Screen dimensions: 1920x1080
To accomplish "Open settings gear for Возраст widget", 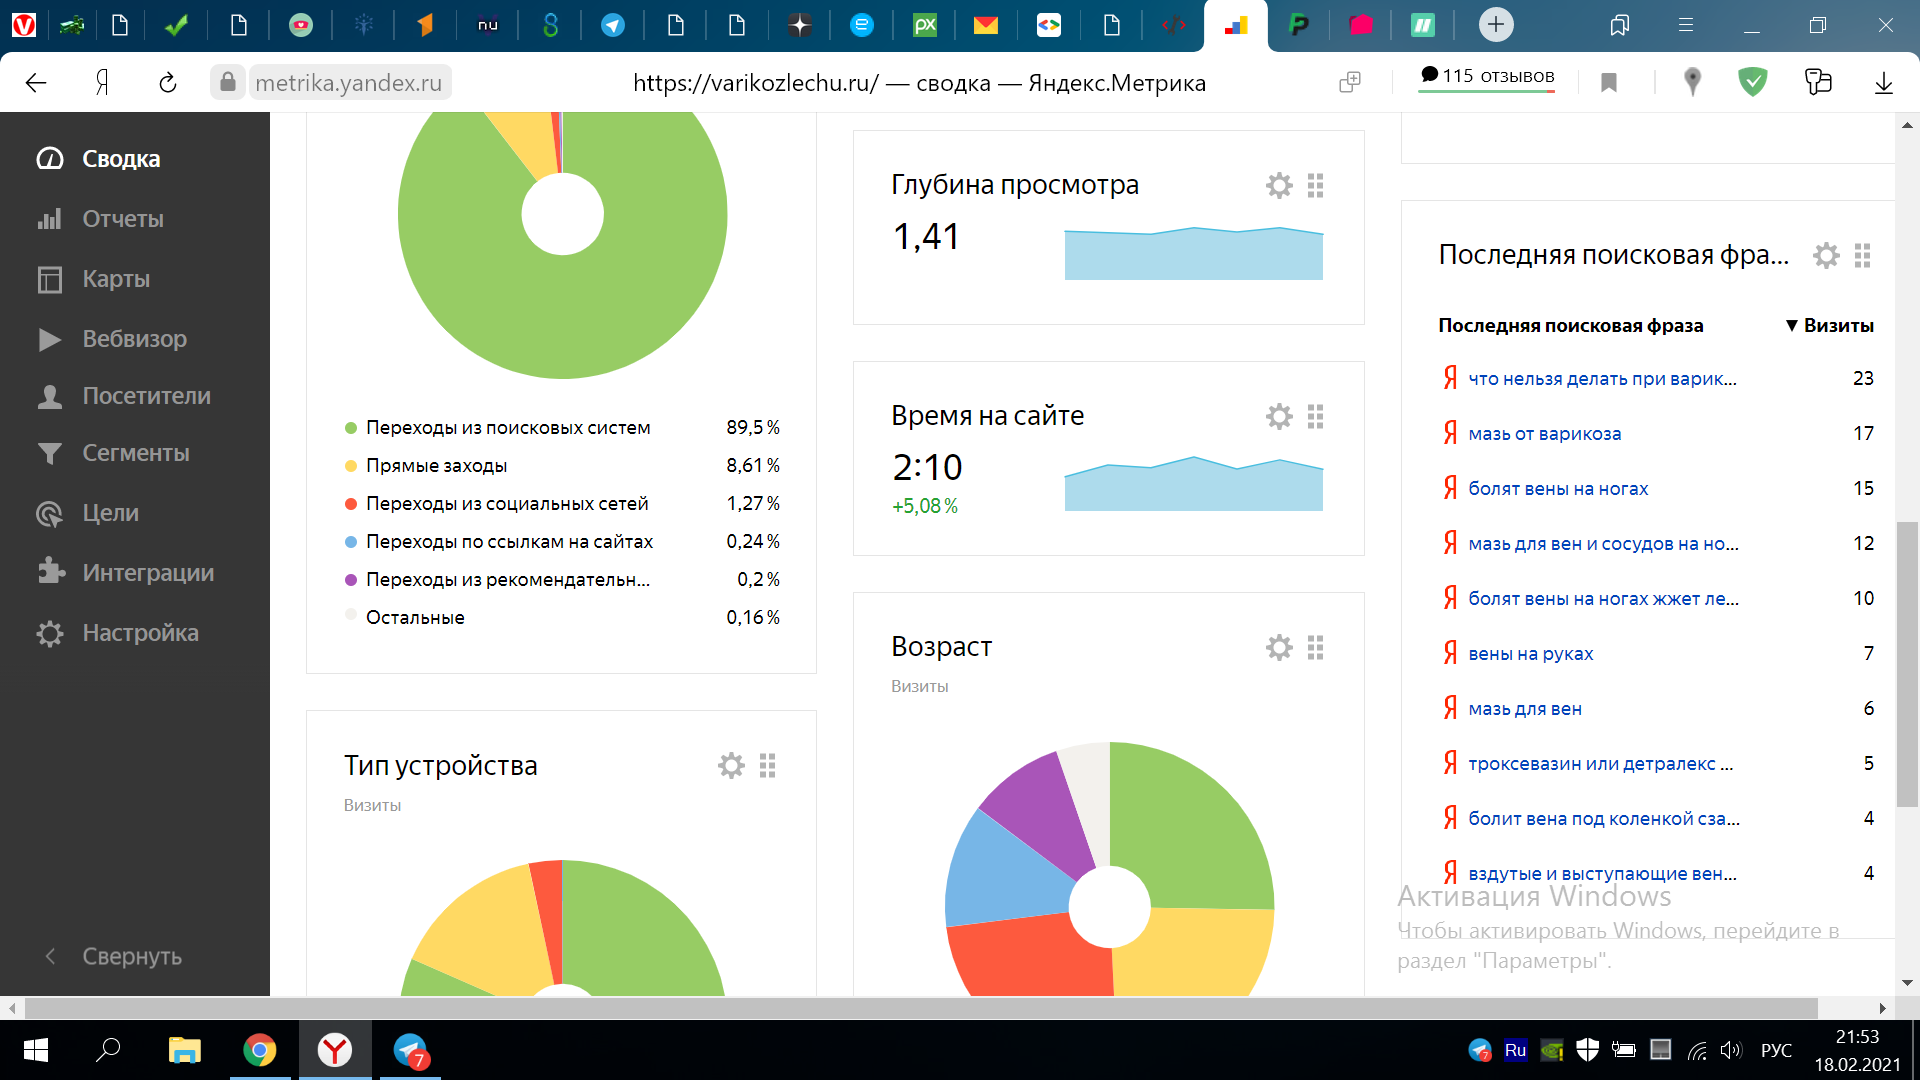I will point(1279,647).
